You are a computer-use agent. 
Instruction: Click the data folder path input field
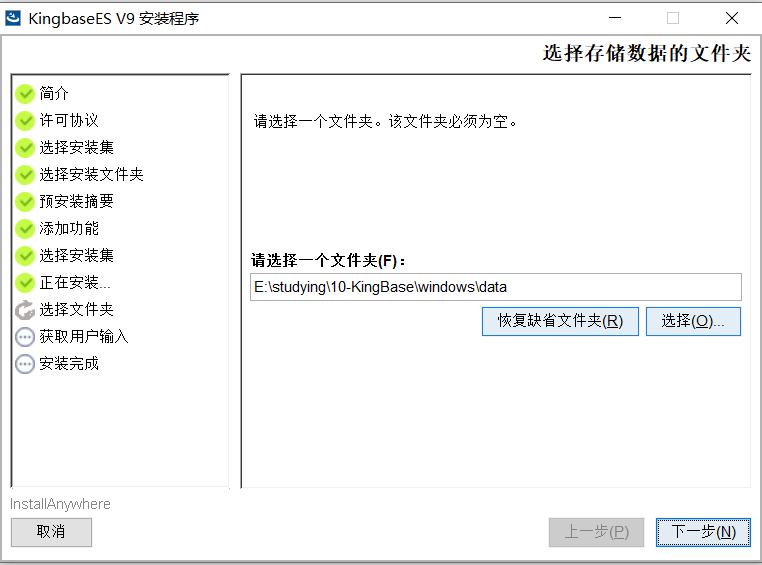coord(495,287)
